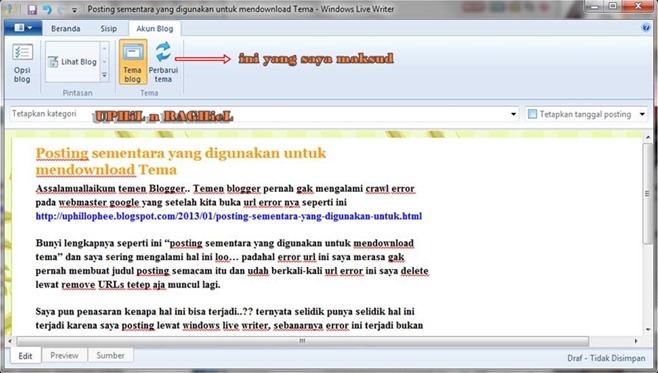Click the horizontal scrollbar left arrow
658x373 pixels.
point(10,341)
